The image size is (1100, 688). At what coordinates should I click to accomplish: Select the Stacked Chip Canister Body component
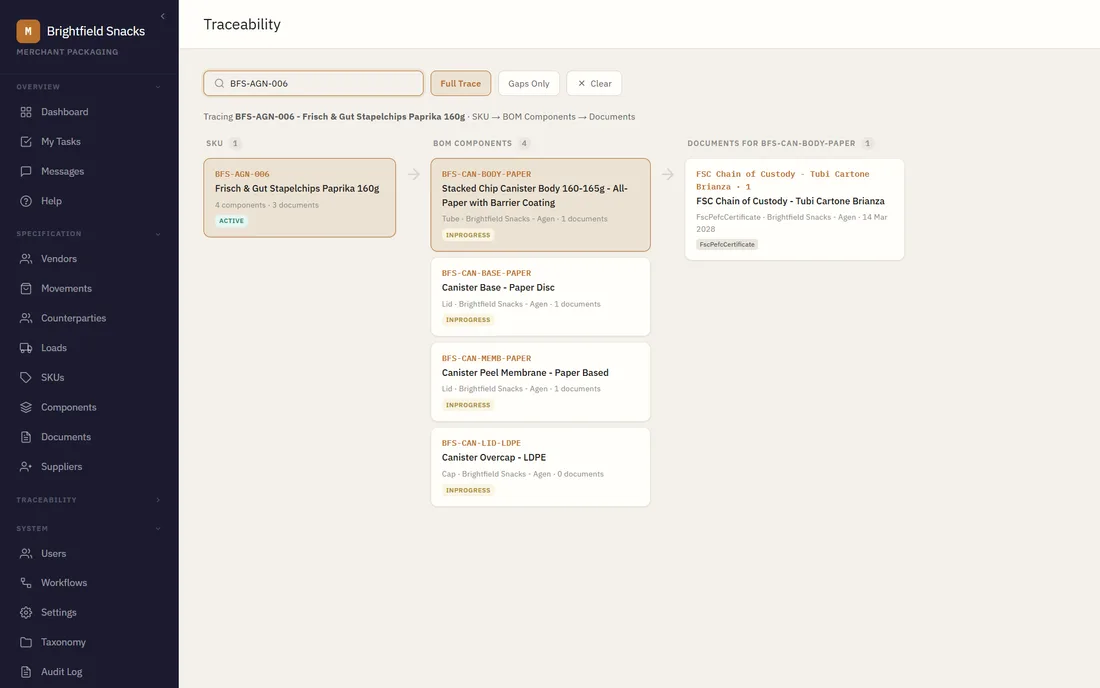point(540,205)
